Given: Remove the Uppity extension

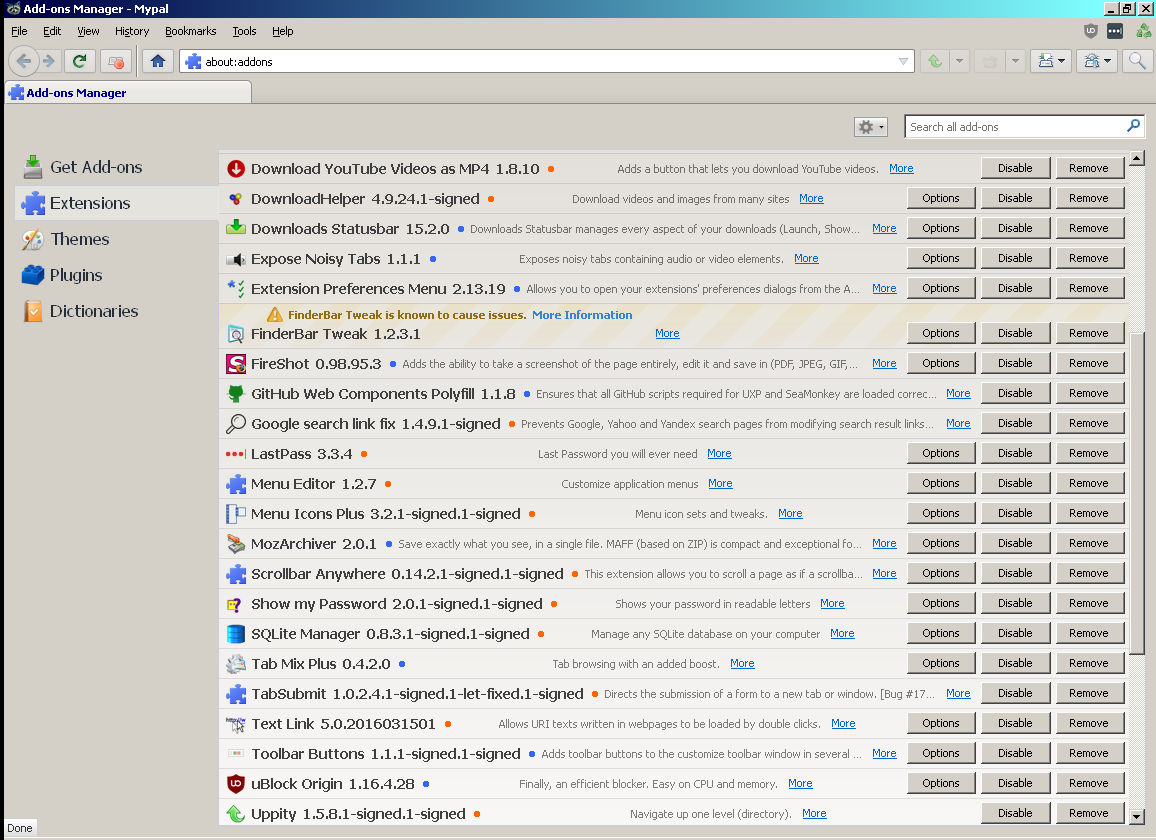Looking at the screenshot, I should [x=1088, y=813].
